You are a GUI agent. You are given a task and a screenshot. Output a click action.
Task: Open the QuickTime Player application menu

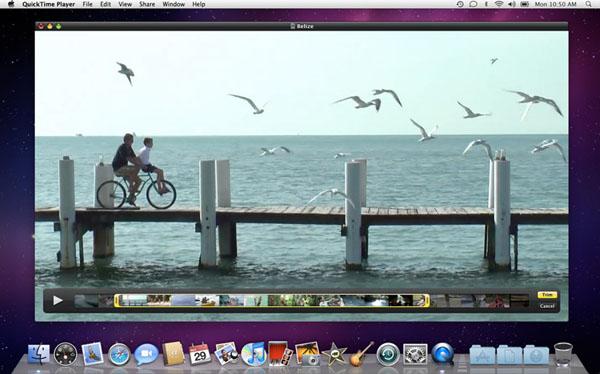point(49,4)
